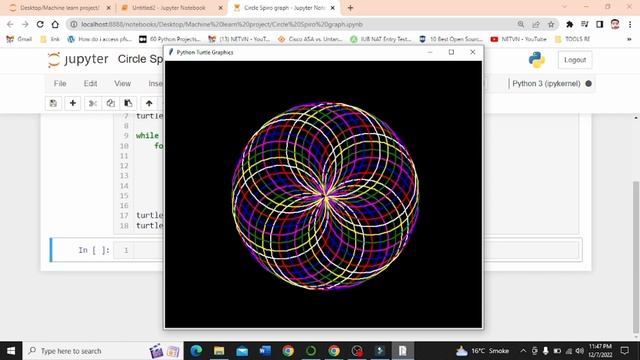The width and height of the screenshot is (640, 360).
Task: Open the Edit menu in Jupyter
Action: click(90, 83)
